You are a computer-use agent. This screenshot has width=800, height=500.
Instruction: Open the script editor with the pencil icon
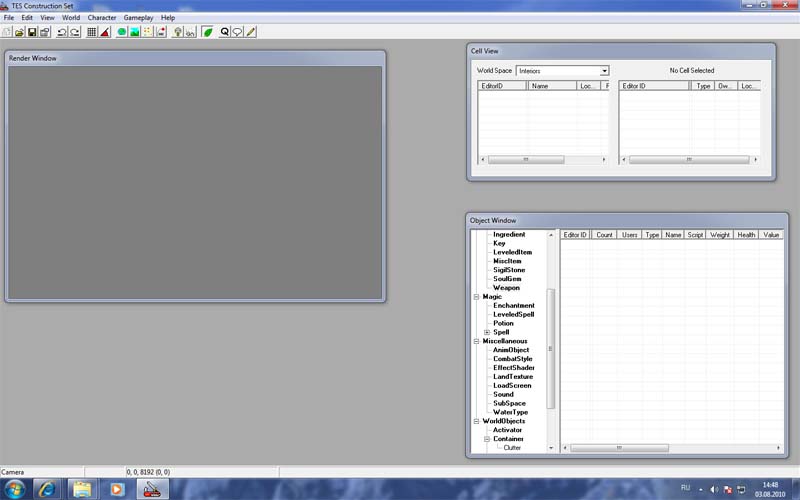coord(251,32)
